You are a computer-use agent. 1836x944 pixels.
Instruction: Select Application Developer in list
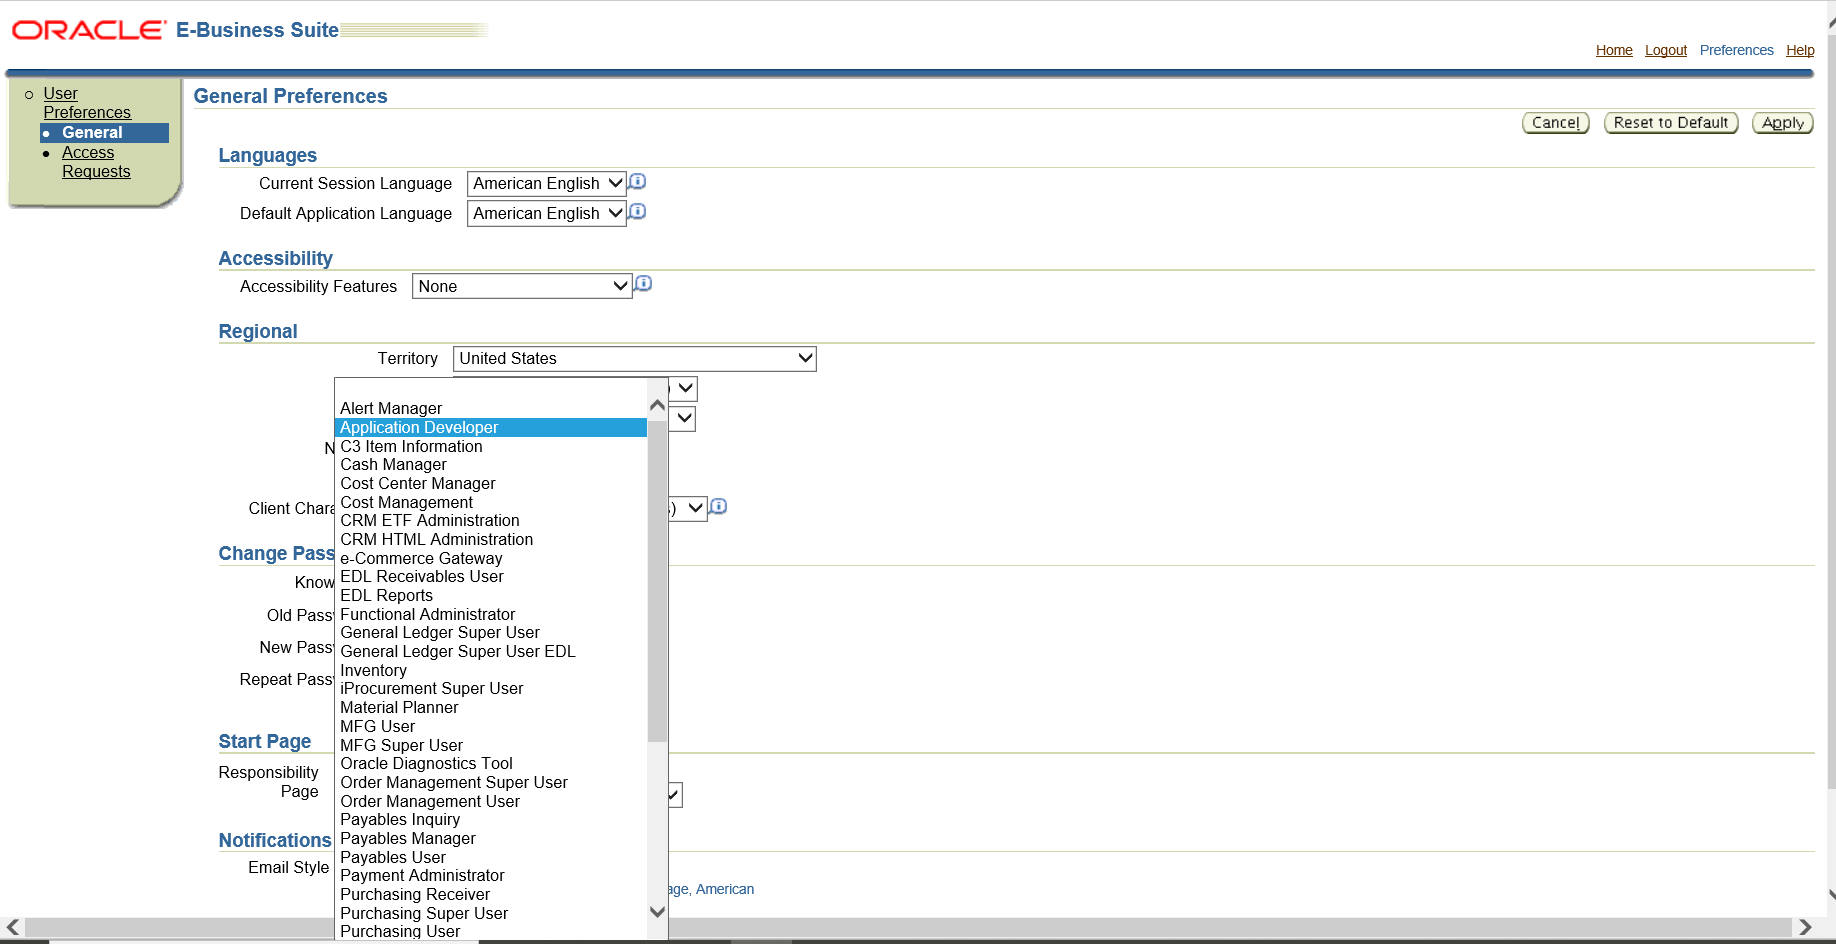(491, 428)
